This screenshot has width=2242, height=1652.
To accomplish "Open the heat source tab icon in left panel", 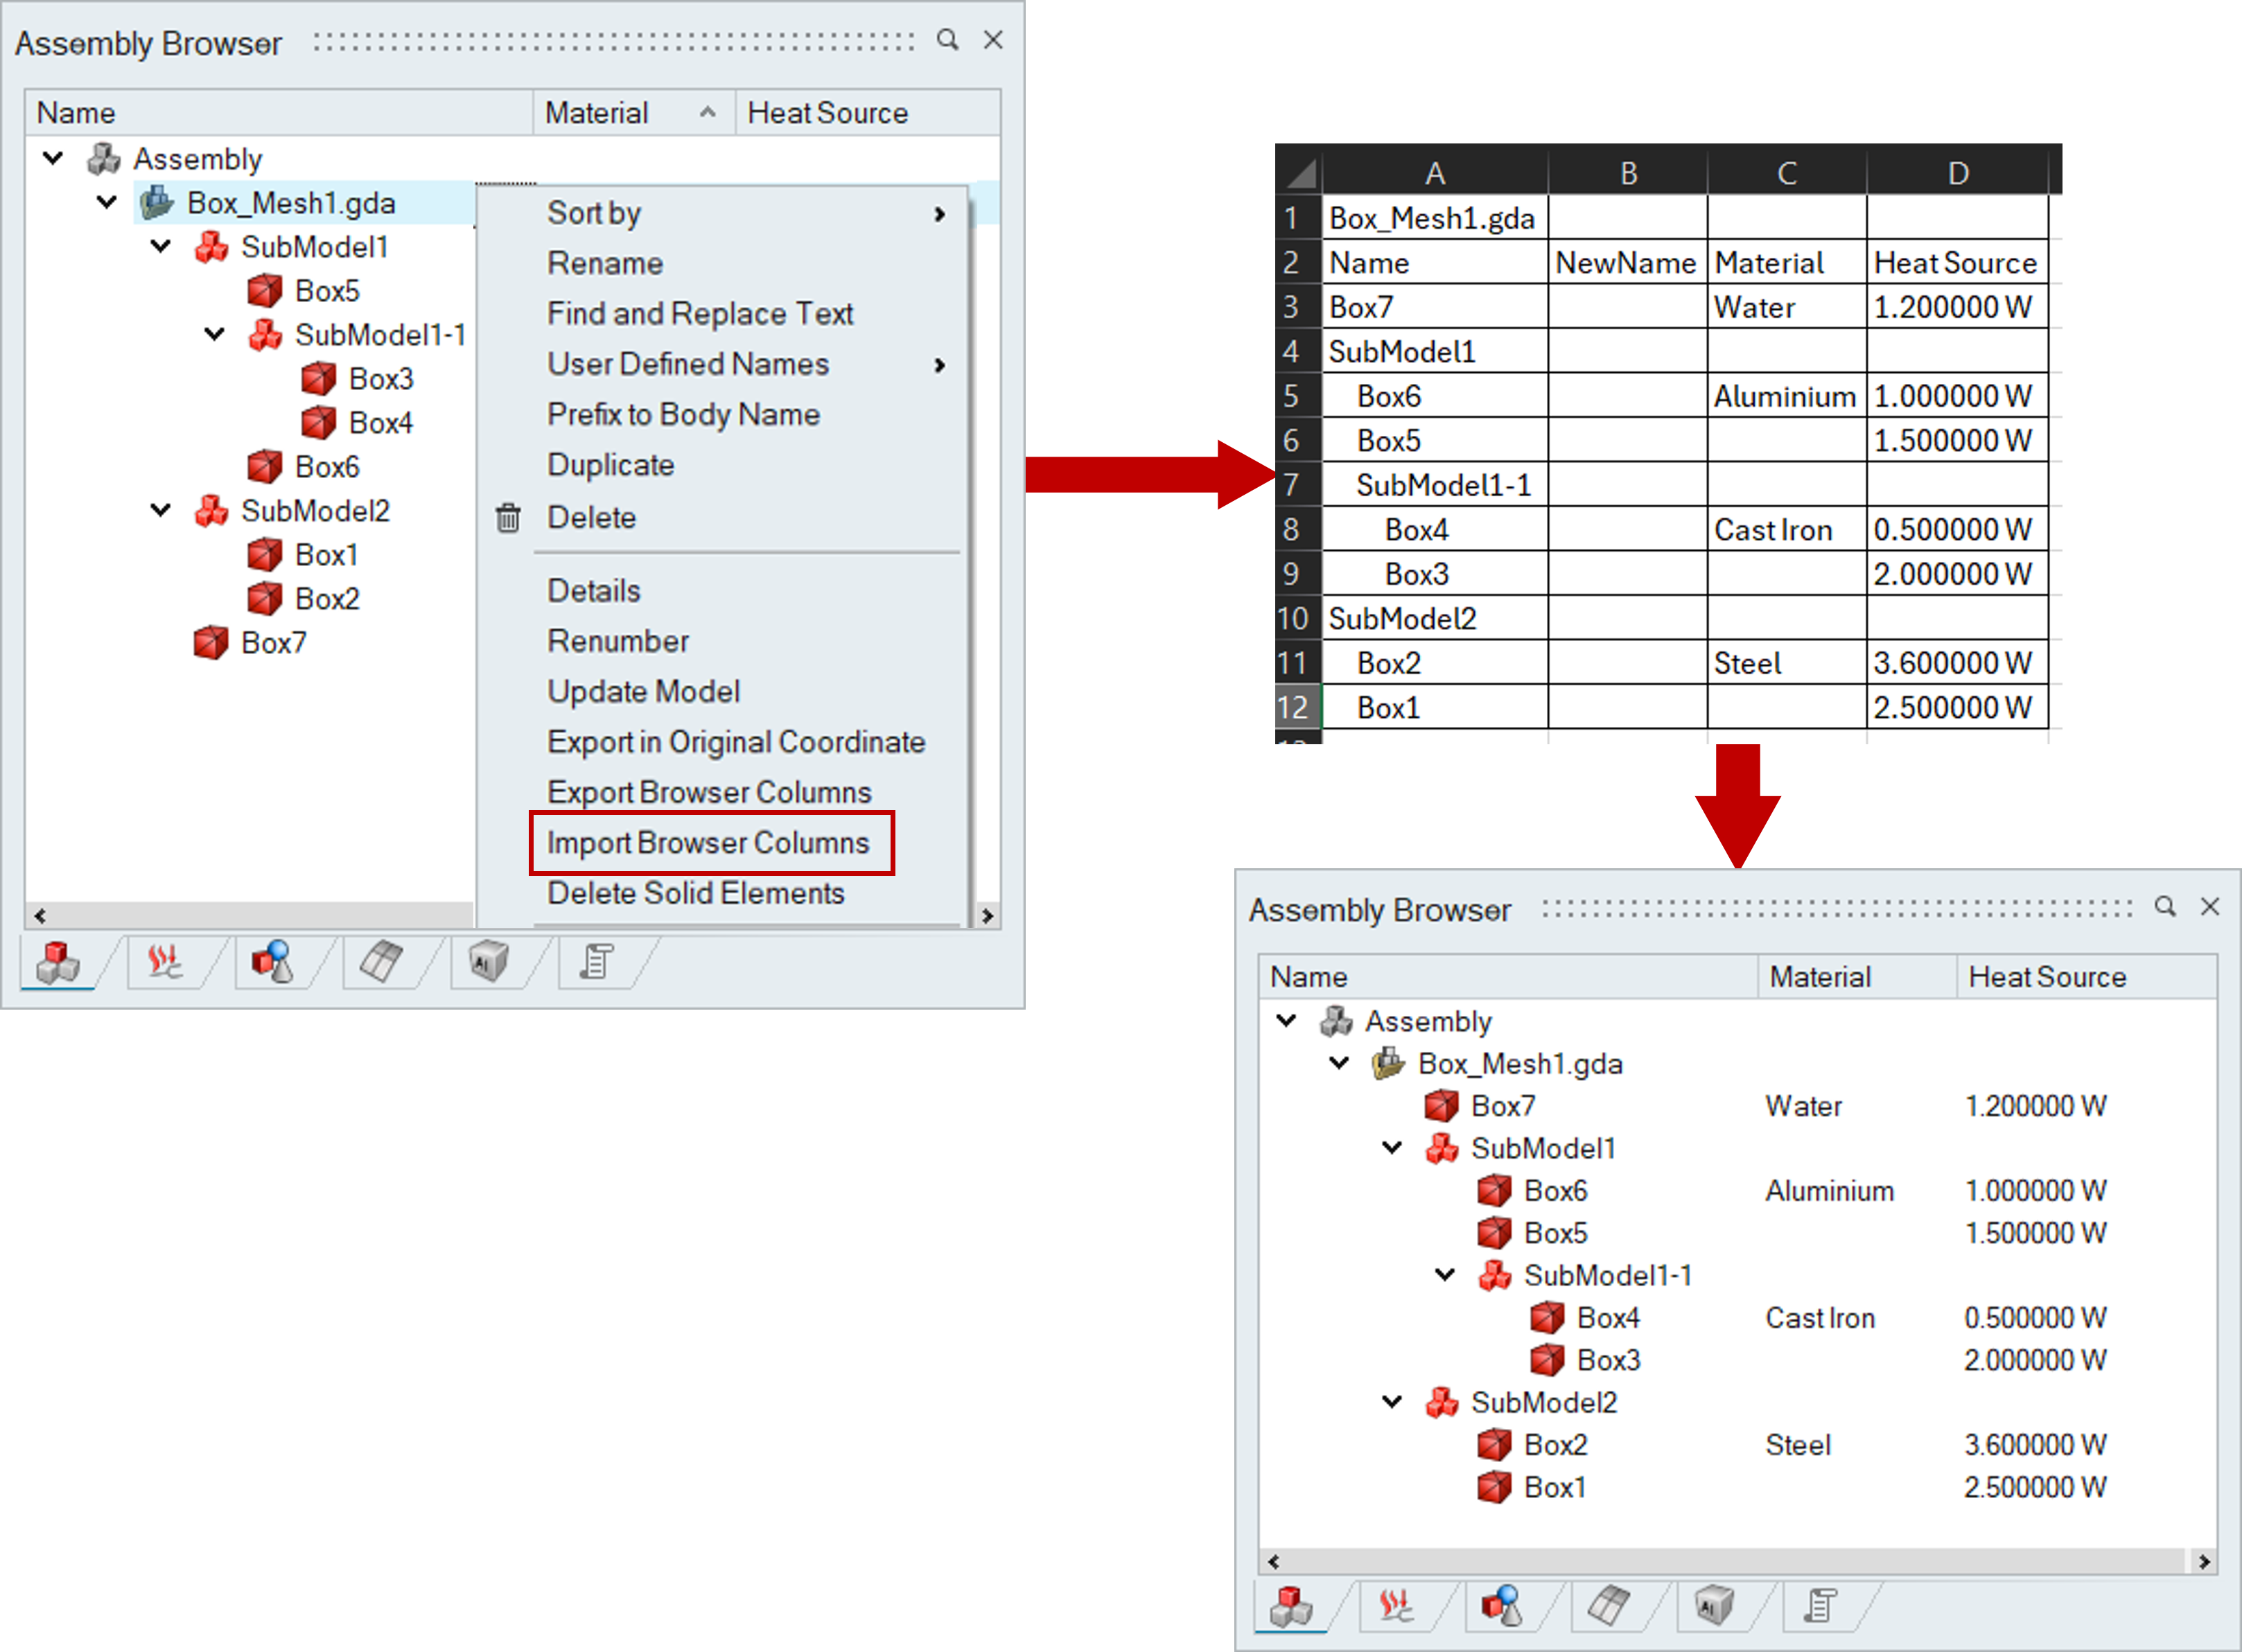I will (165, 962).
